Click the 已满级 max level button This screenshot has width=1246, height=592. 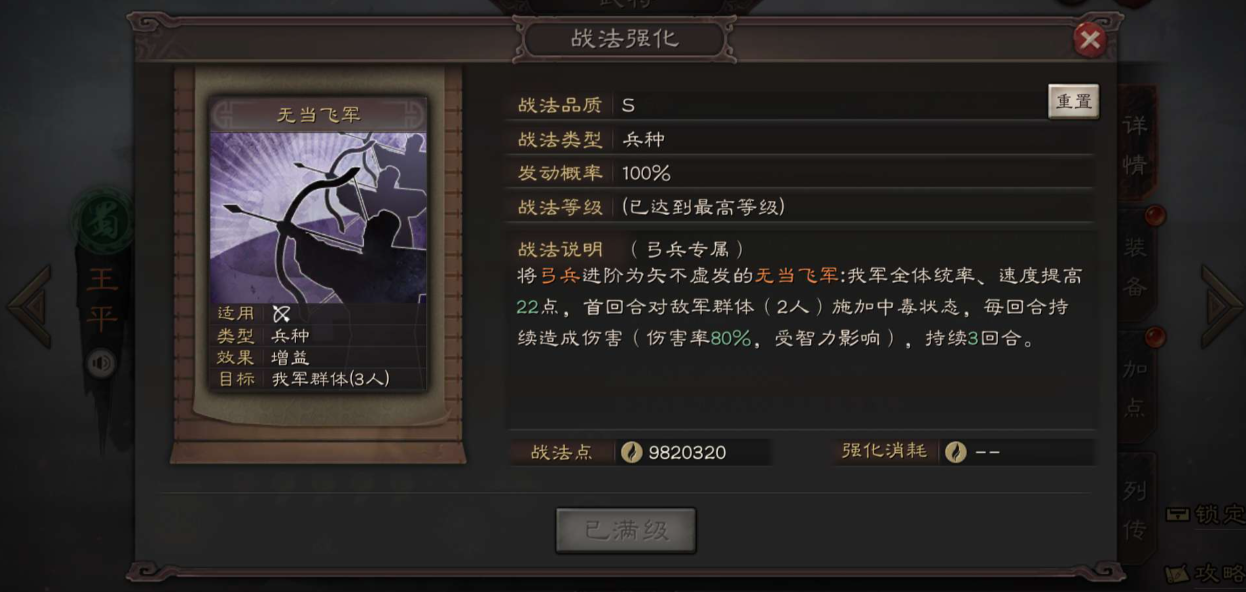pyautogui.click(x=626, y=530)
